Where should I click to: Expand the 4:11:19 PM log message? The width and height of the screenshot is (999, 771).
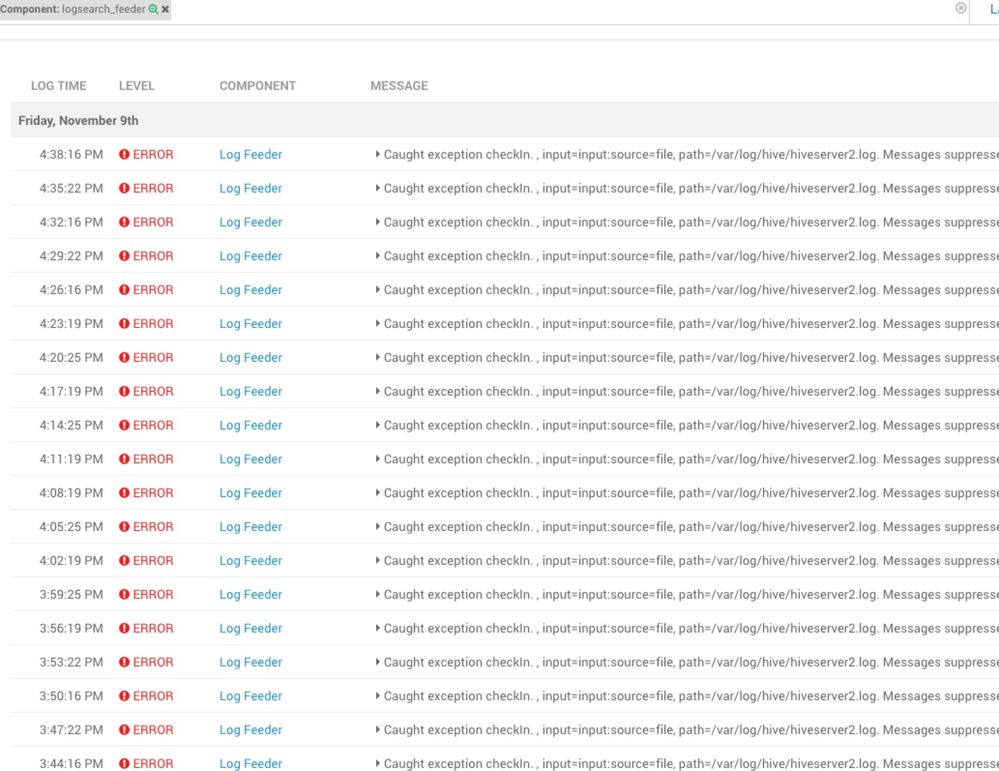(x=377, y=459)
